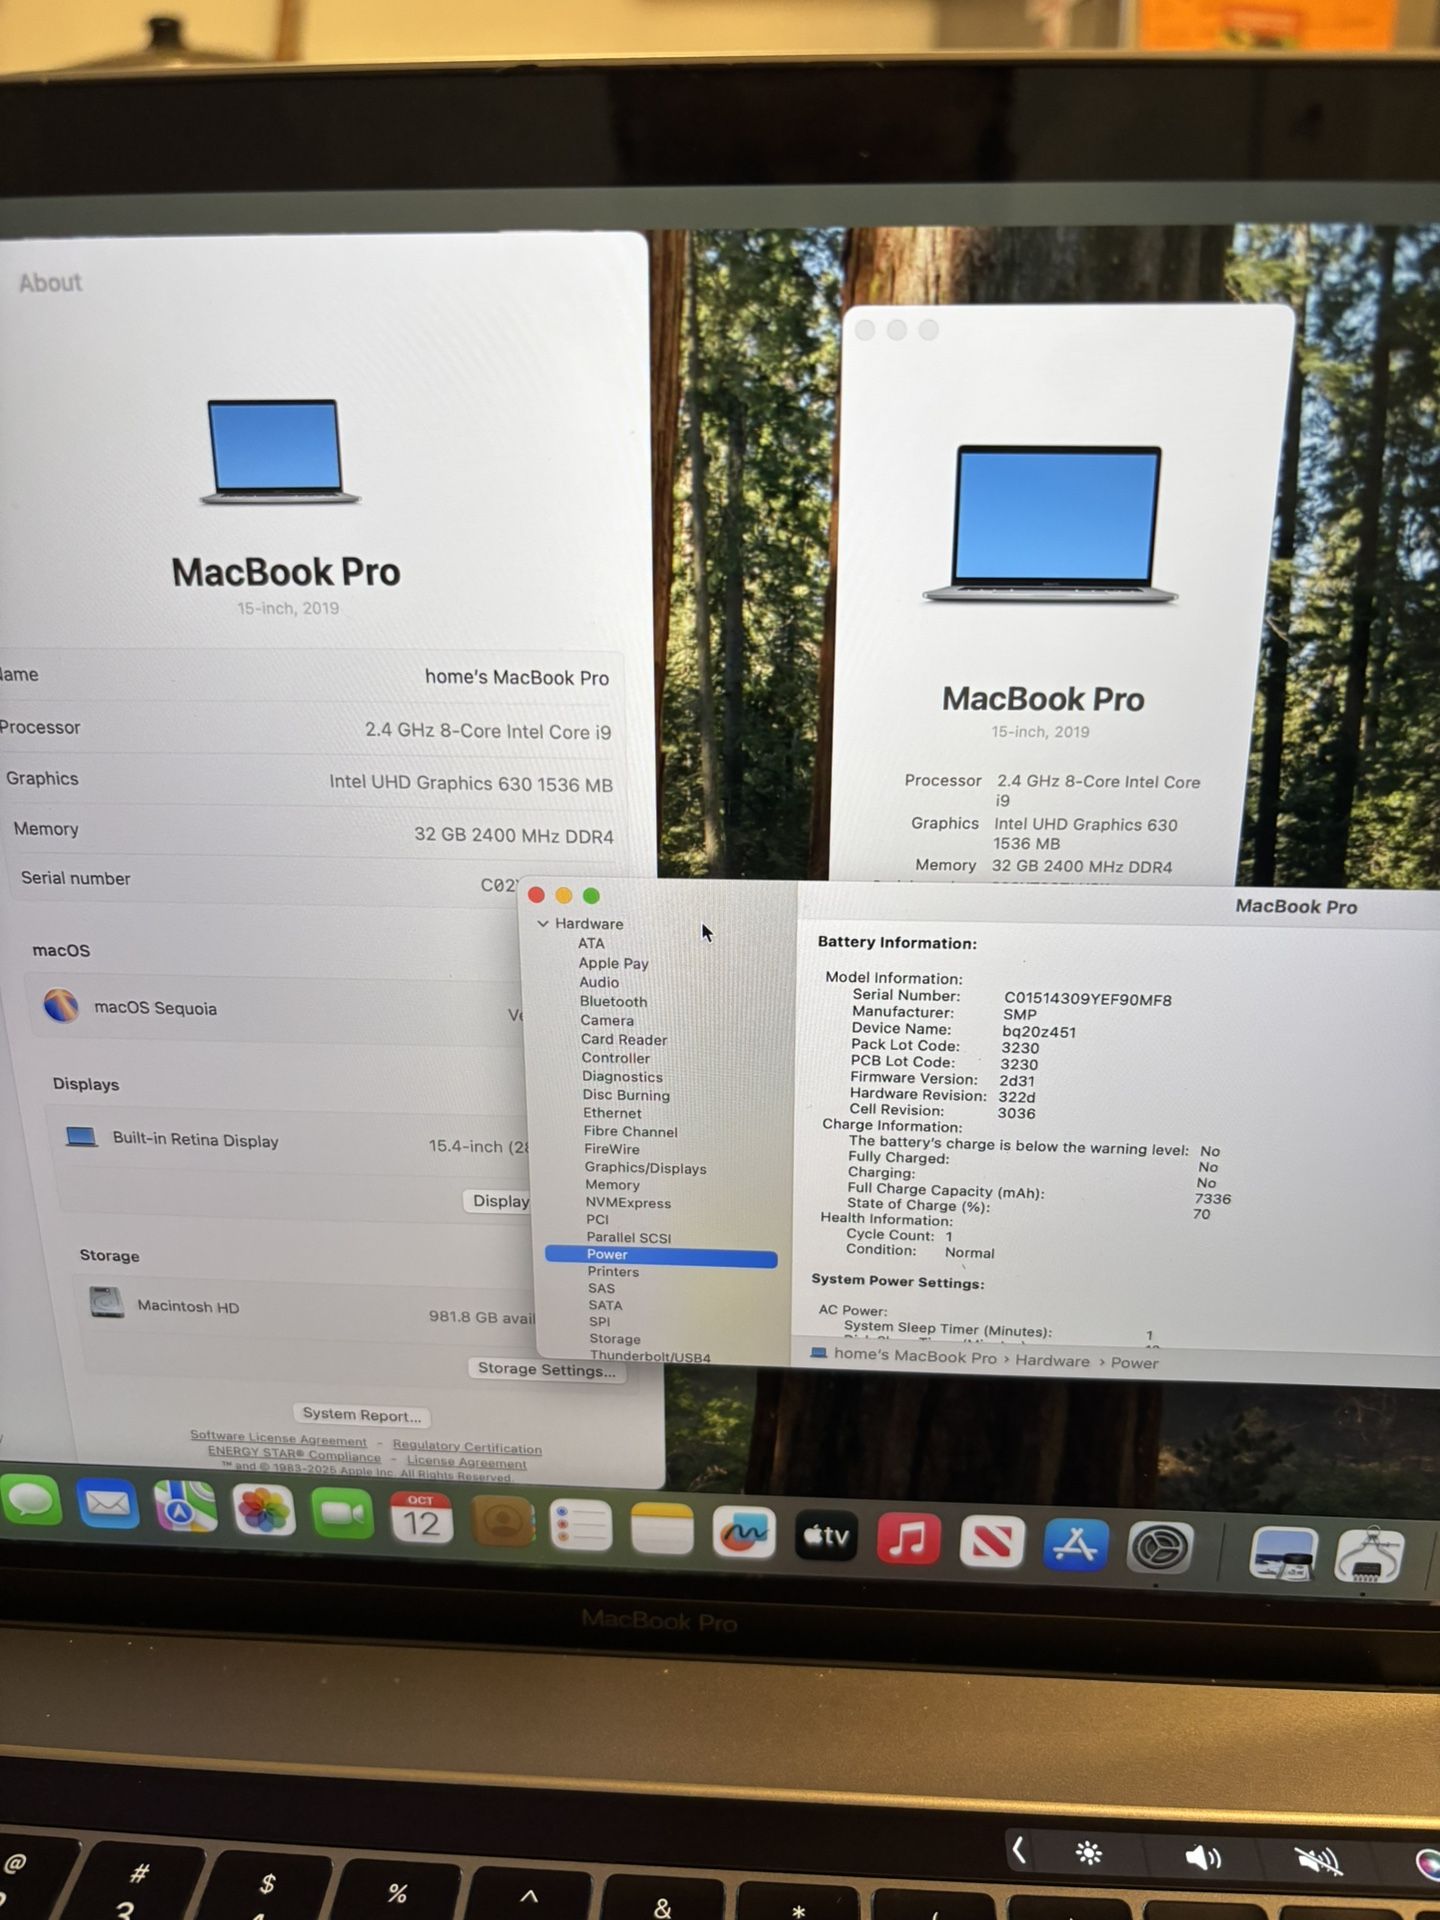Open the Regulatory Certification link
Viewport: 1440px width, 1920px height.
click(467, 1446)
